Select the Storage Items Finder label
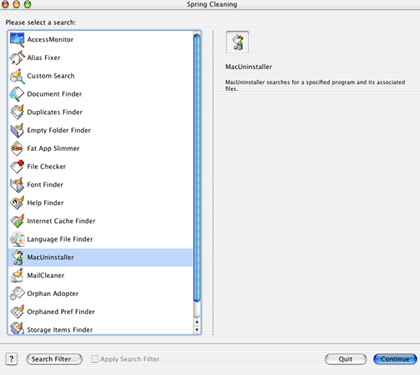 tap(60, 330)
